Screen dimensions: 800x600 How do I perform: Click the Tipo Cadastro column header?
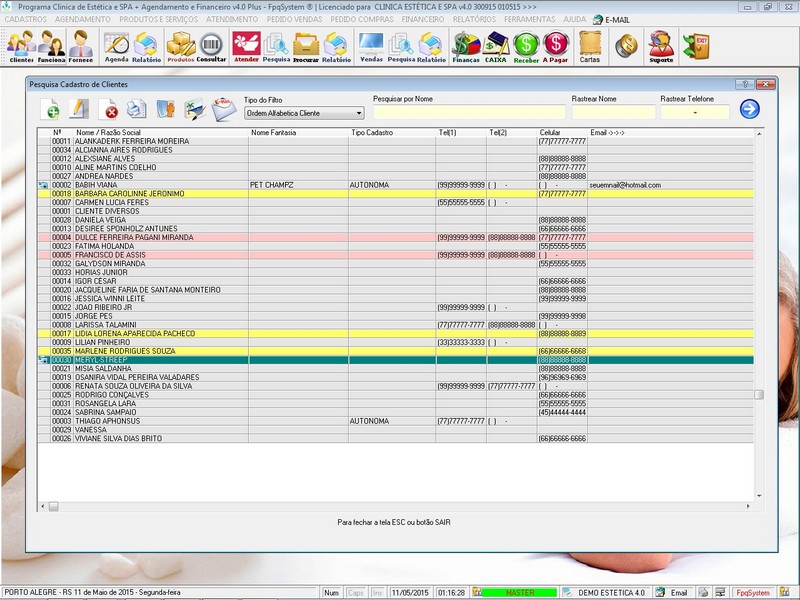pos(372,133)
